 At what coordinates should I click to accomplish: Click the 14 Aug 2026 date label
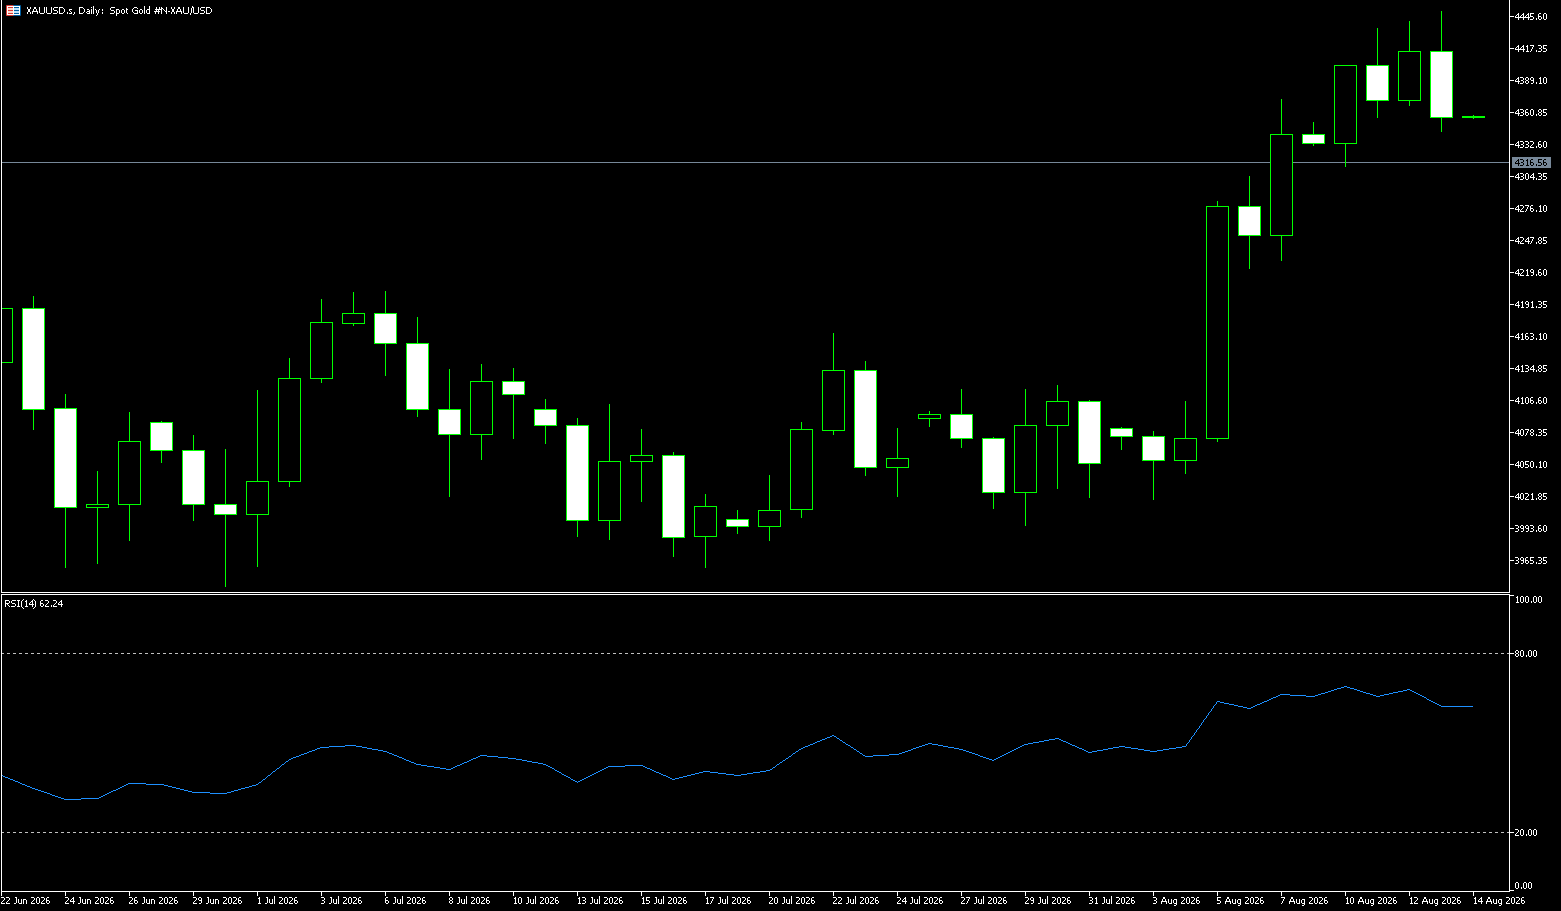click(1498, 901)
